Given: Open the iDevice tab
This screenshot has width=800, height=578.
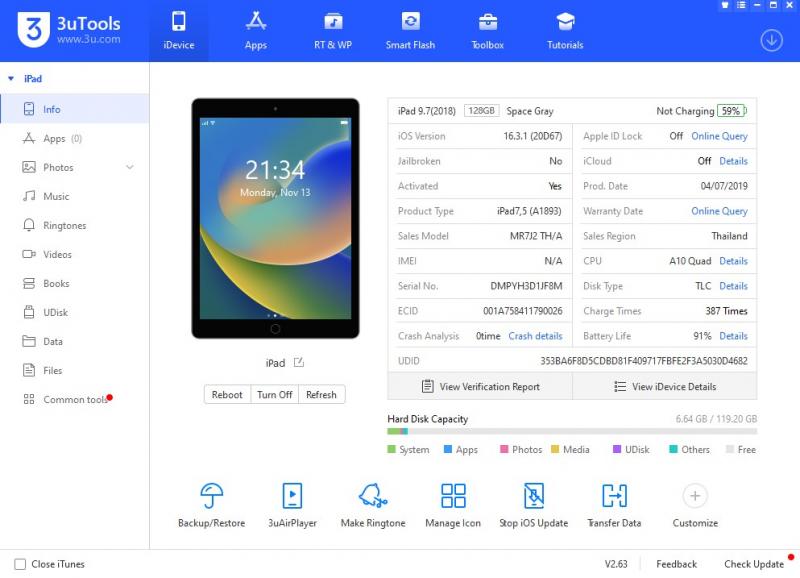Looking at the screenshot, I should coord(179,31).
